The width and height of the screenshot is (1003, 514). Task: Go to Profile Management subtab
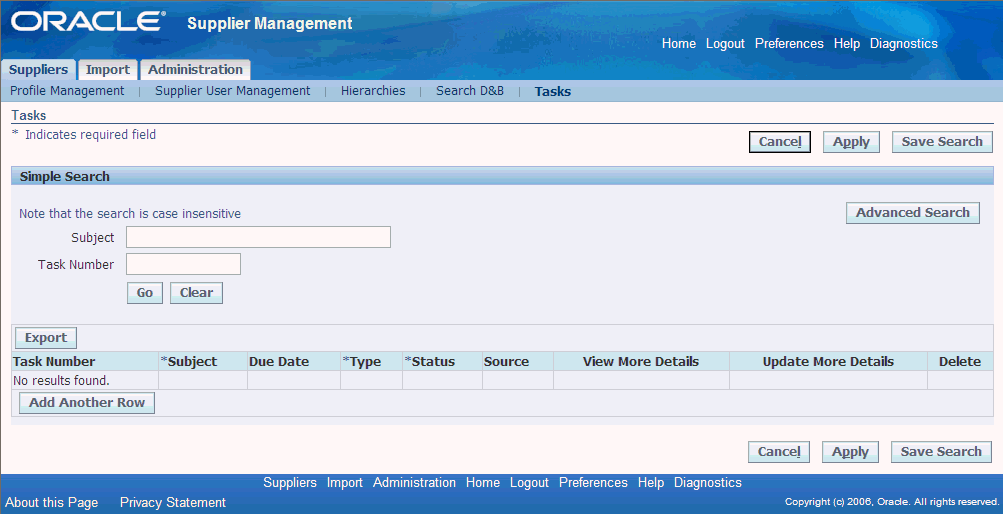[67, 91]
